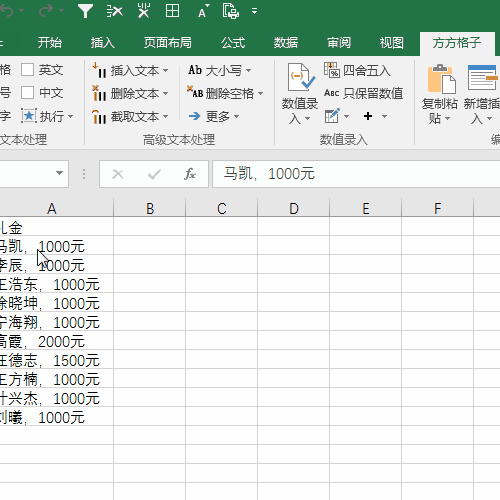The height and width of the screenshot is (500, 500).
Task: Expand the 大小写 dropdown arrow
Action: tap(248, 71)
